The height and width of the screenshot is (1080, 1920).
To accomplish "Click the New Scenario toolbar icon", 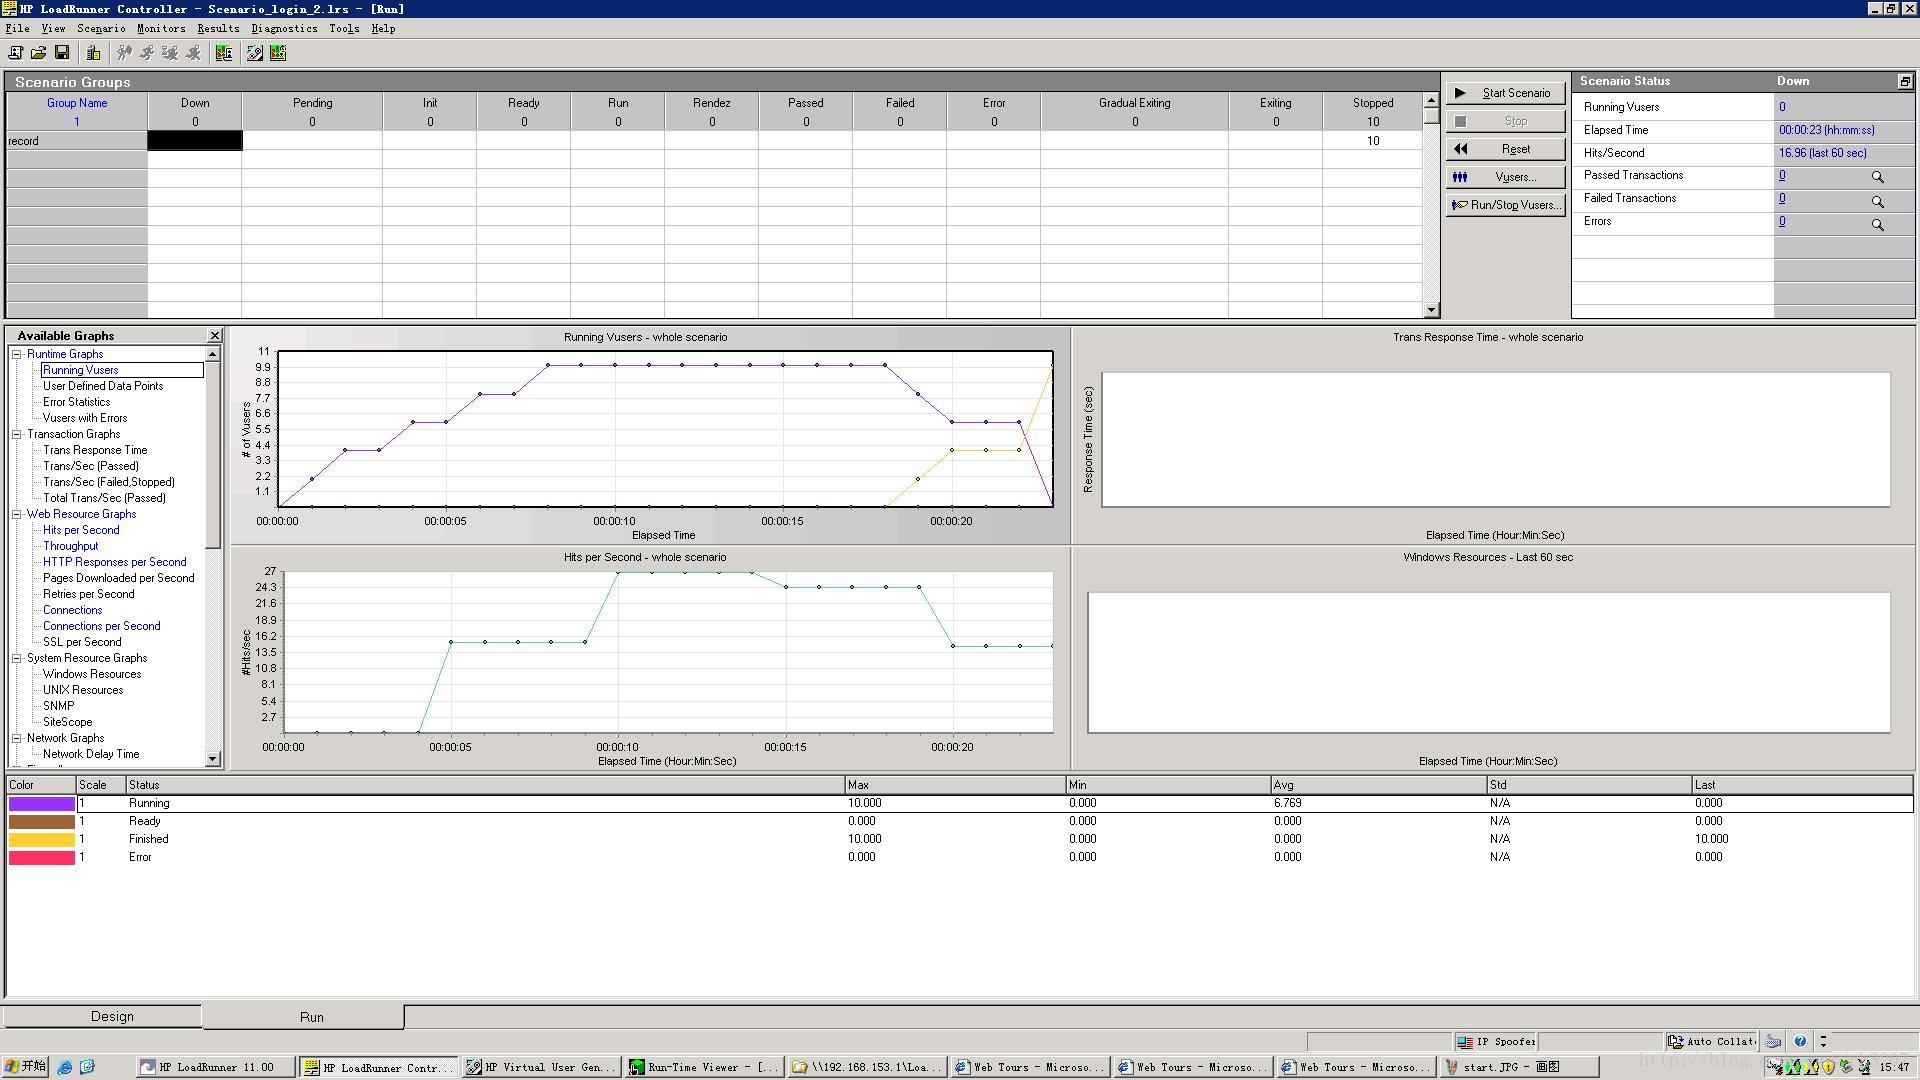I will click(15, 53).
